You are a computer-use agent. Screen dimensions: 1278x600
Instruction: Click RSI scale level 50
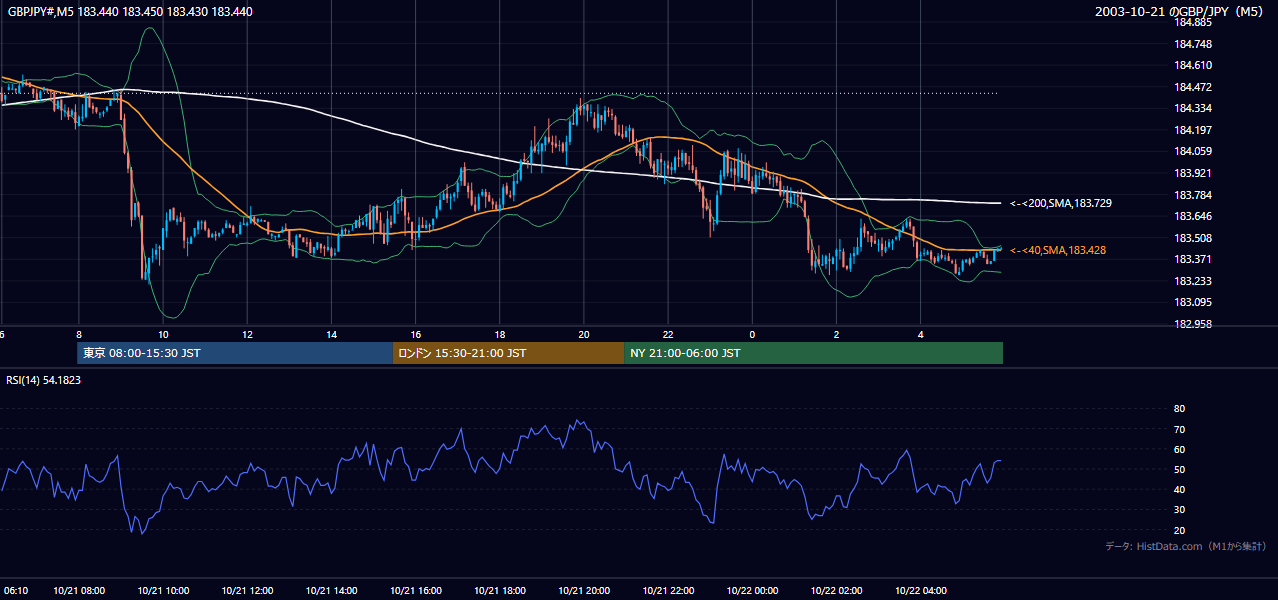point(1179,469)
